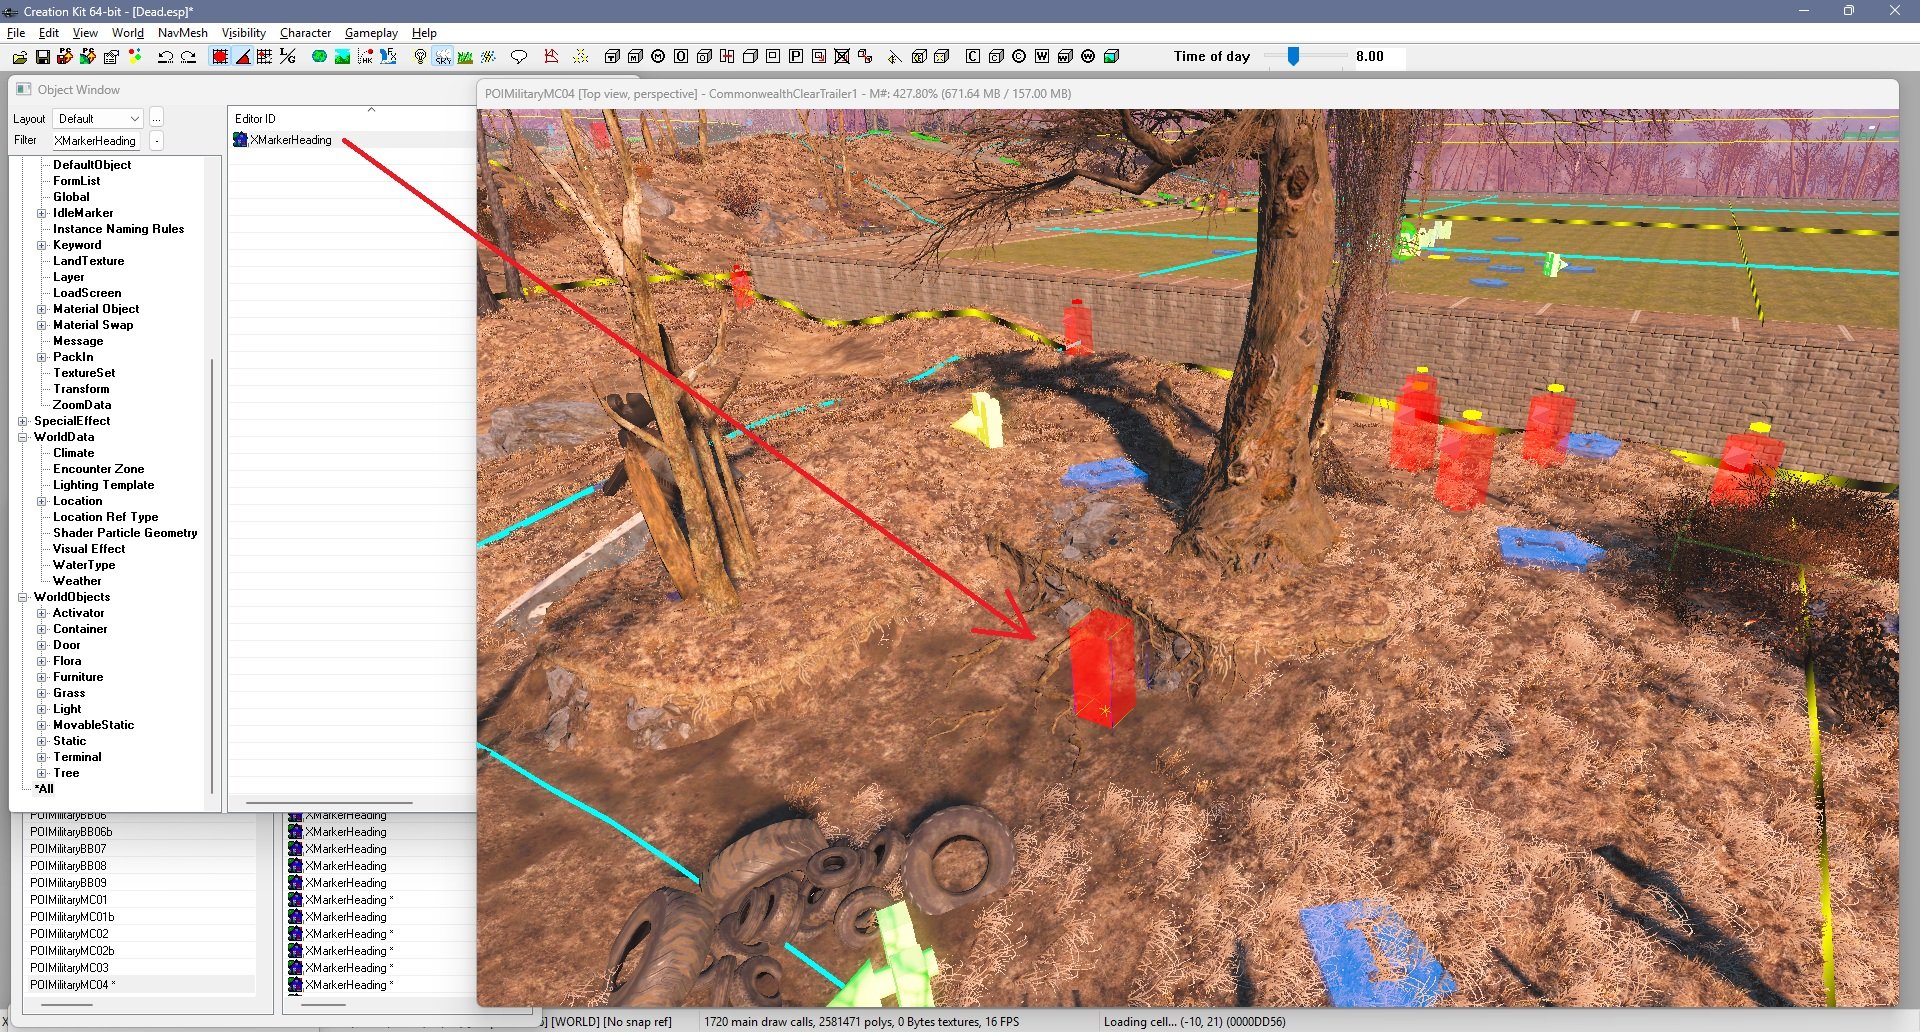1920x1032 pixels.
Task: Click the floppy disk save plugin icon
Action: coord(43,57)
